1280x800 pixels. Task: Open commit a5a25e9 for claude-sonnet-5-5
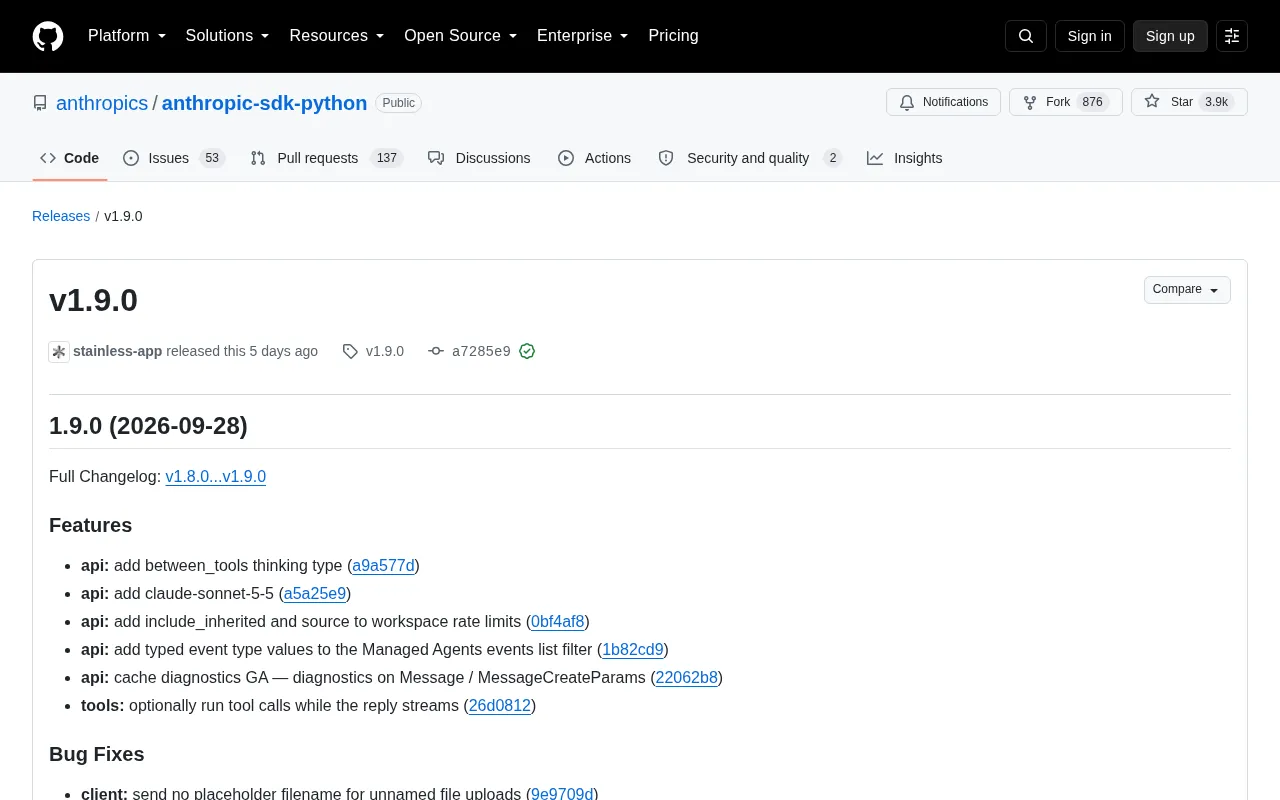coord(315,594)
